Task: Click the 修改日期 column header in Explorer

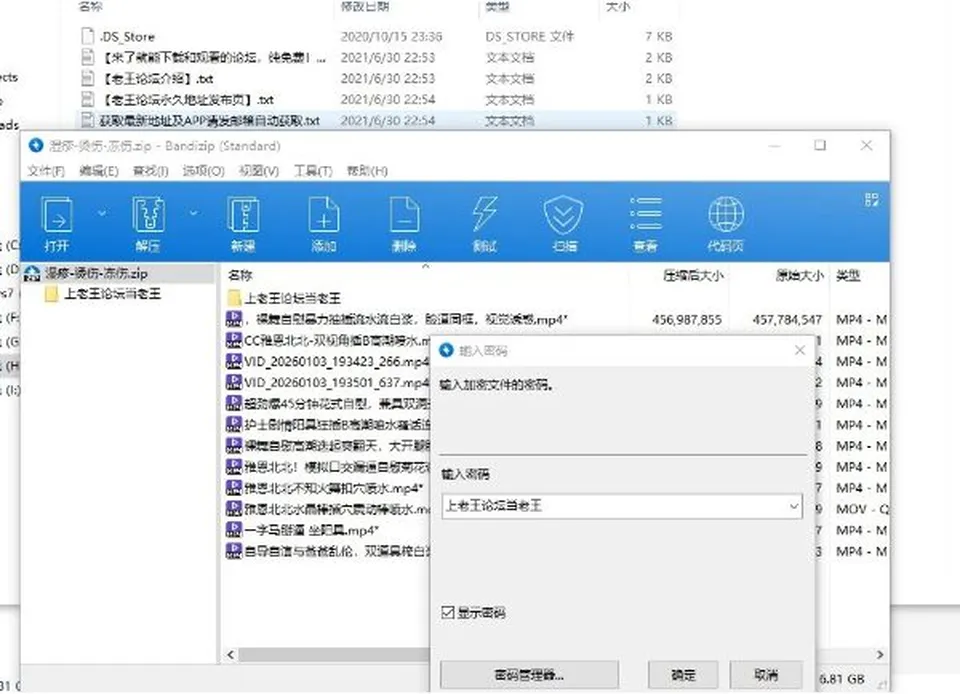Action: pos(365,7)
